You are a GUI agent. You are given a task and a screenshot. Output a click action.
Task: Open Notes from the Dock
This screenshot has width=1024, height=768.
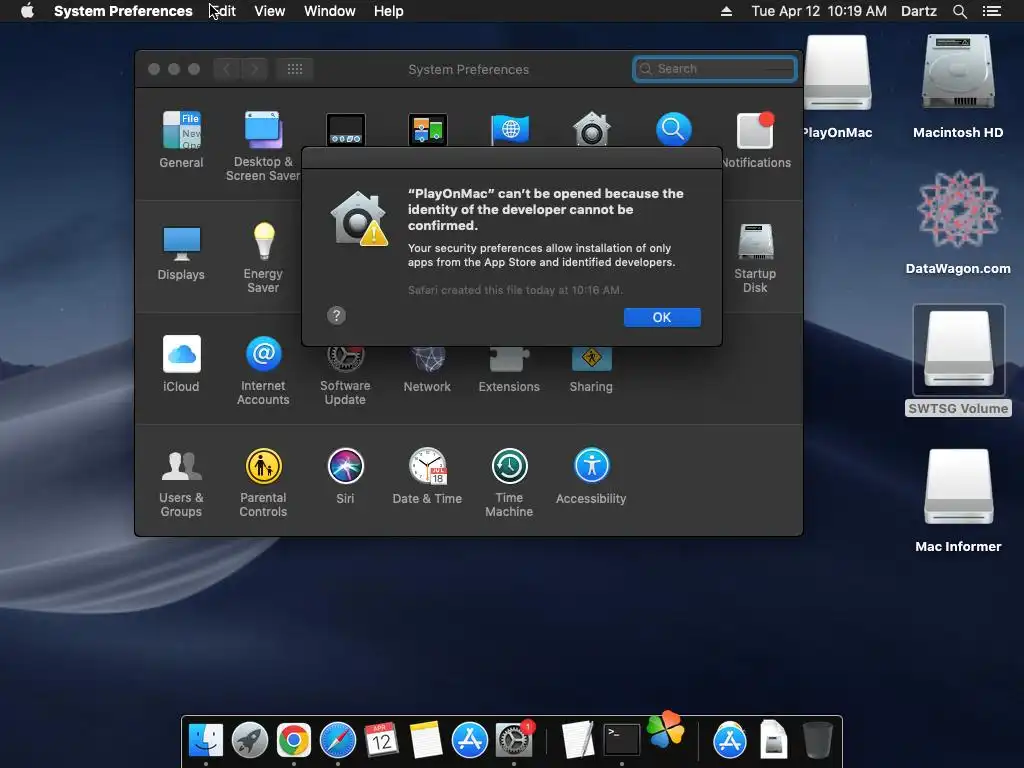[426, 741]
